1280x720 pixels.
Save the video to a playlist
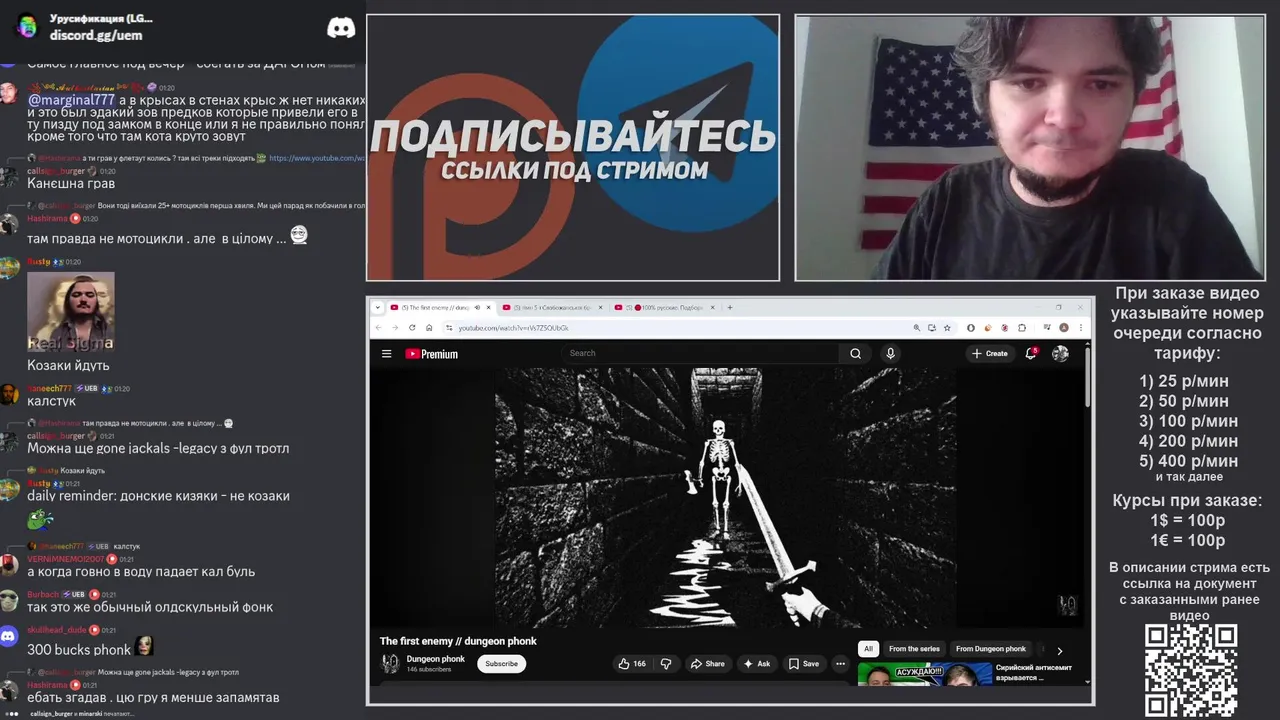(x=804, y=663)
